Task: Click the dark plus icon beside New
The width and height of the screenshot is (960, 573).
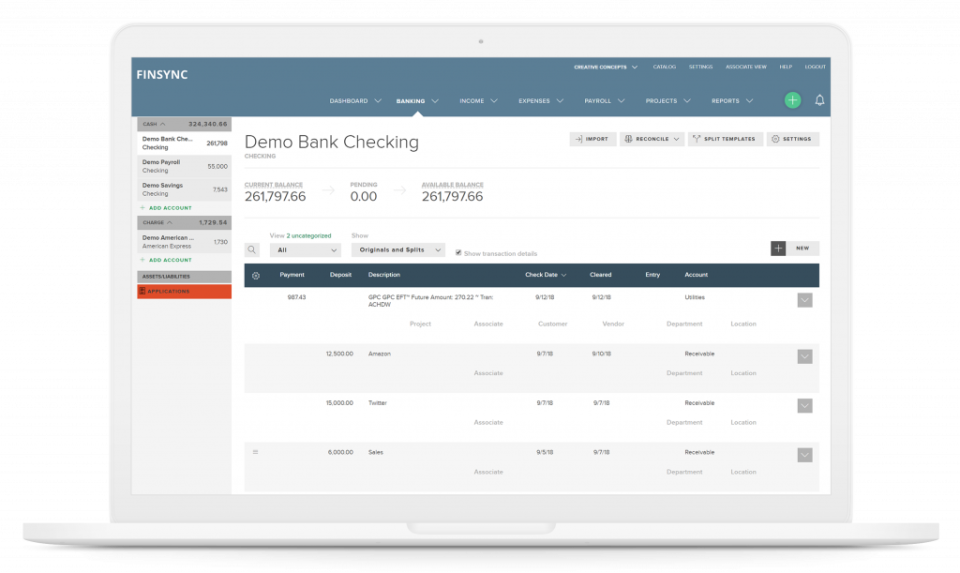Action: [778, 248]
